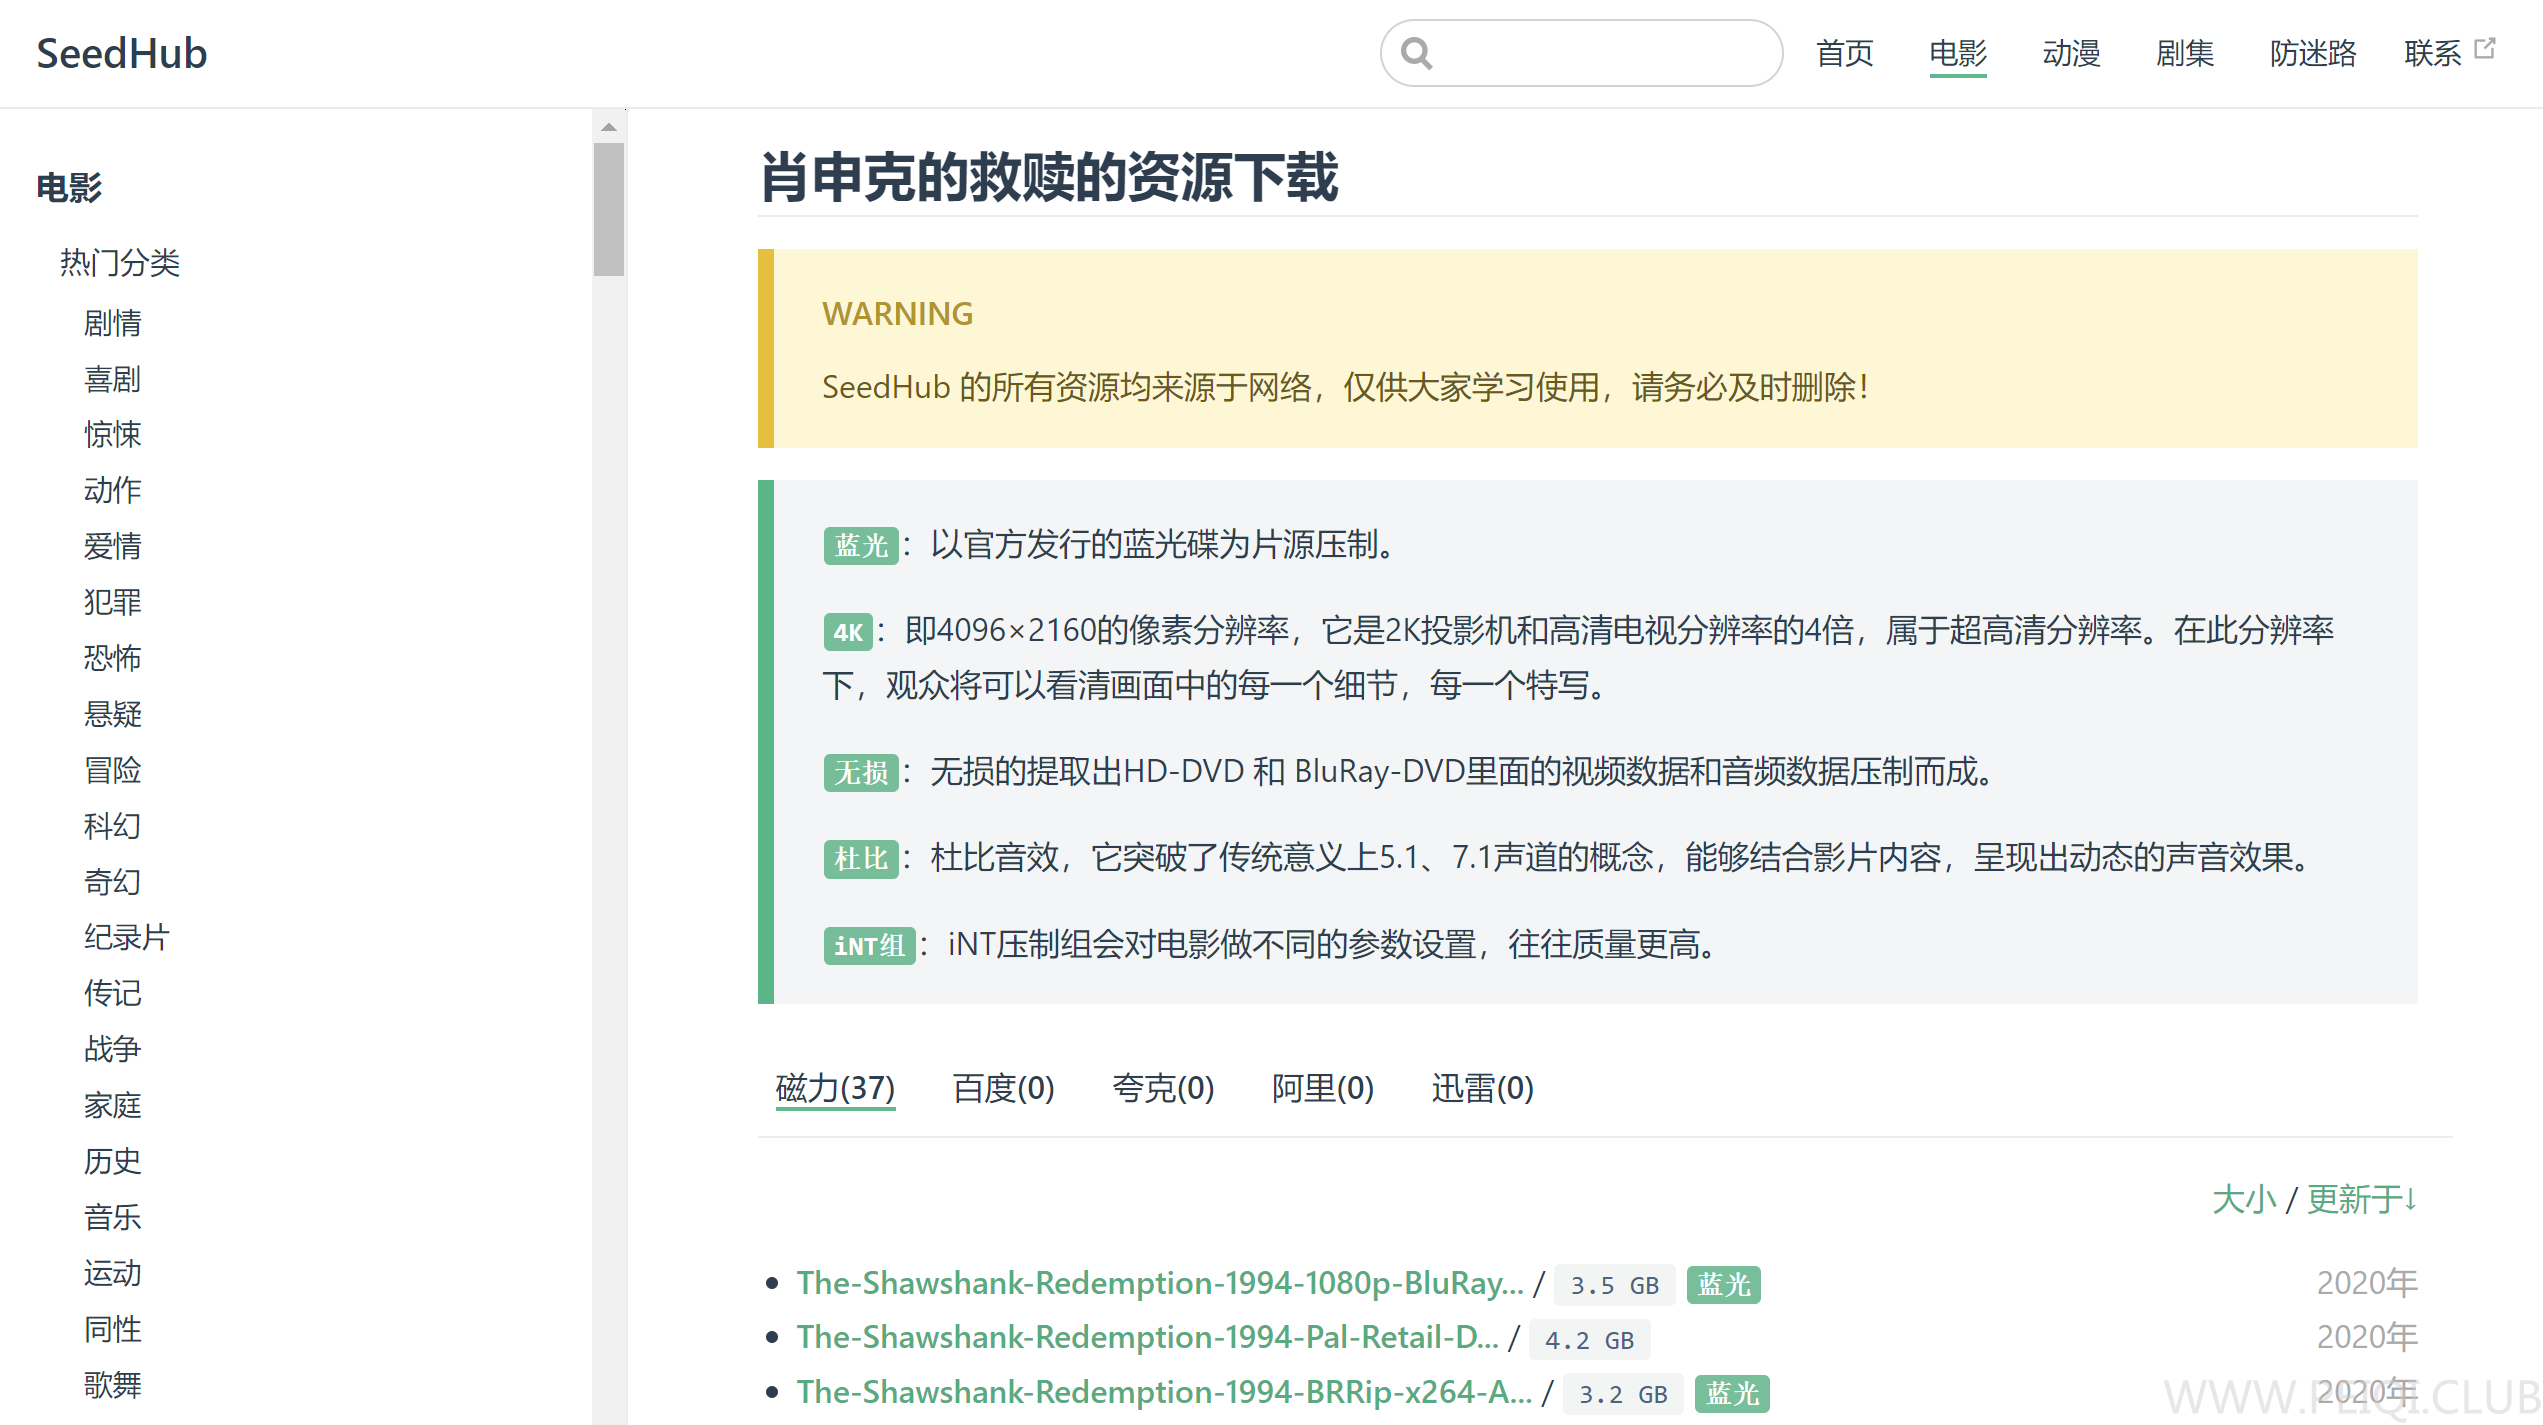2543x1425 pixels.
Task: Select 历史 category in sidebar
Action: tap(113, 1162)
